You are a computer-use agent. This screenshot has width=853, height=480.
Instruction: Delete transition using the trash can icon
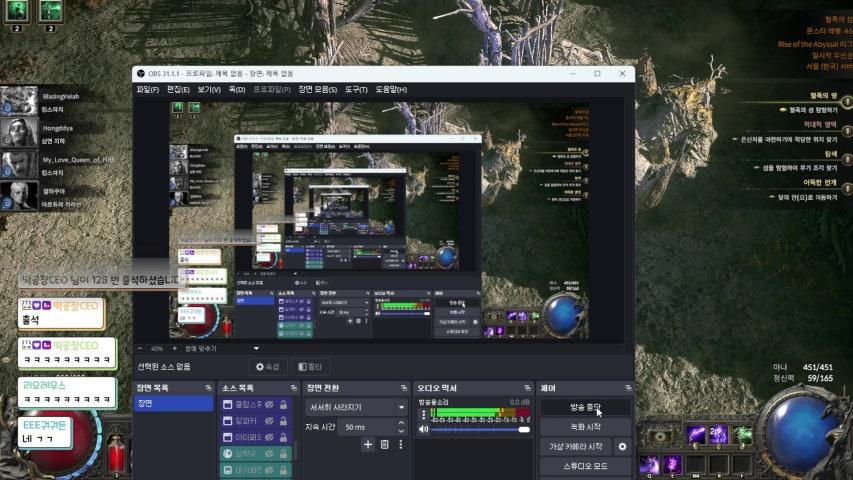[385, 445]
